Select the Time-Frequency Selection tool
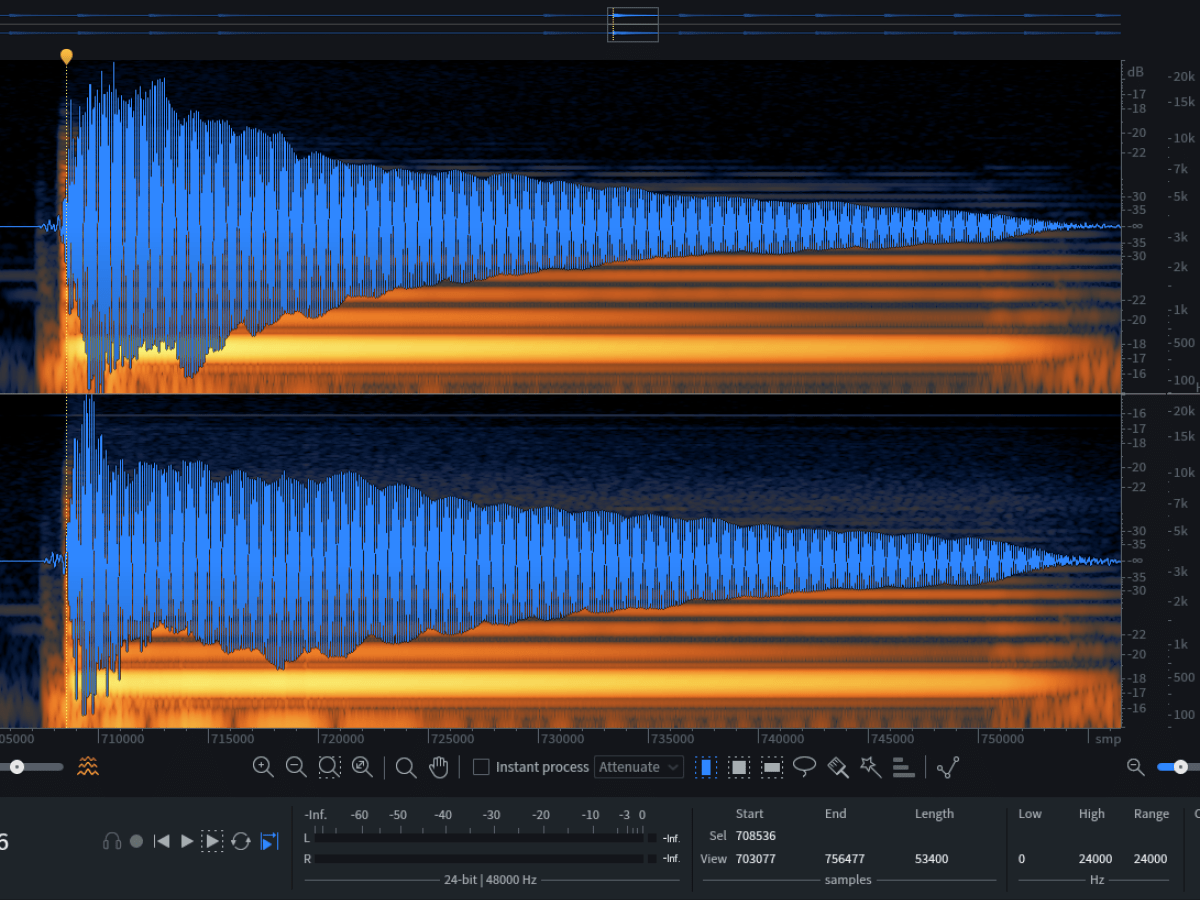Viewport: 1200px width, 900px height. coord(739,766)
